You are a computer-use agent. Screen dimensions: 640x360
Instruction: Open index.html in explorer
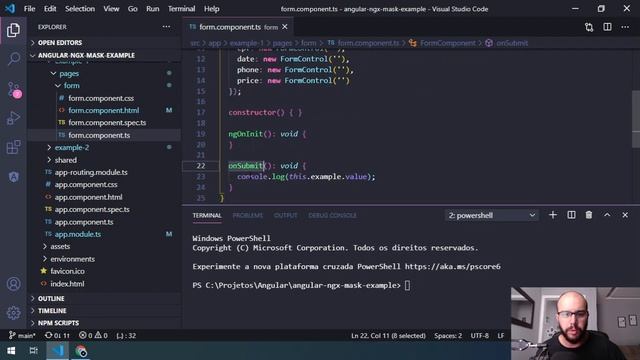[67, 284]
